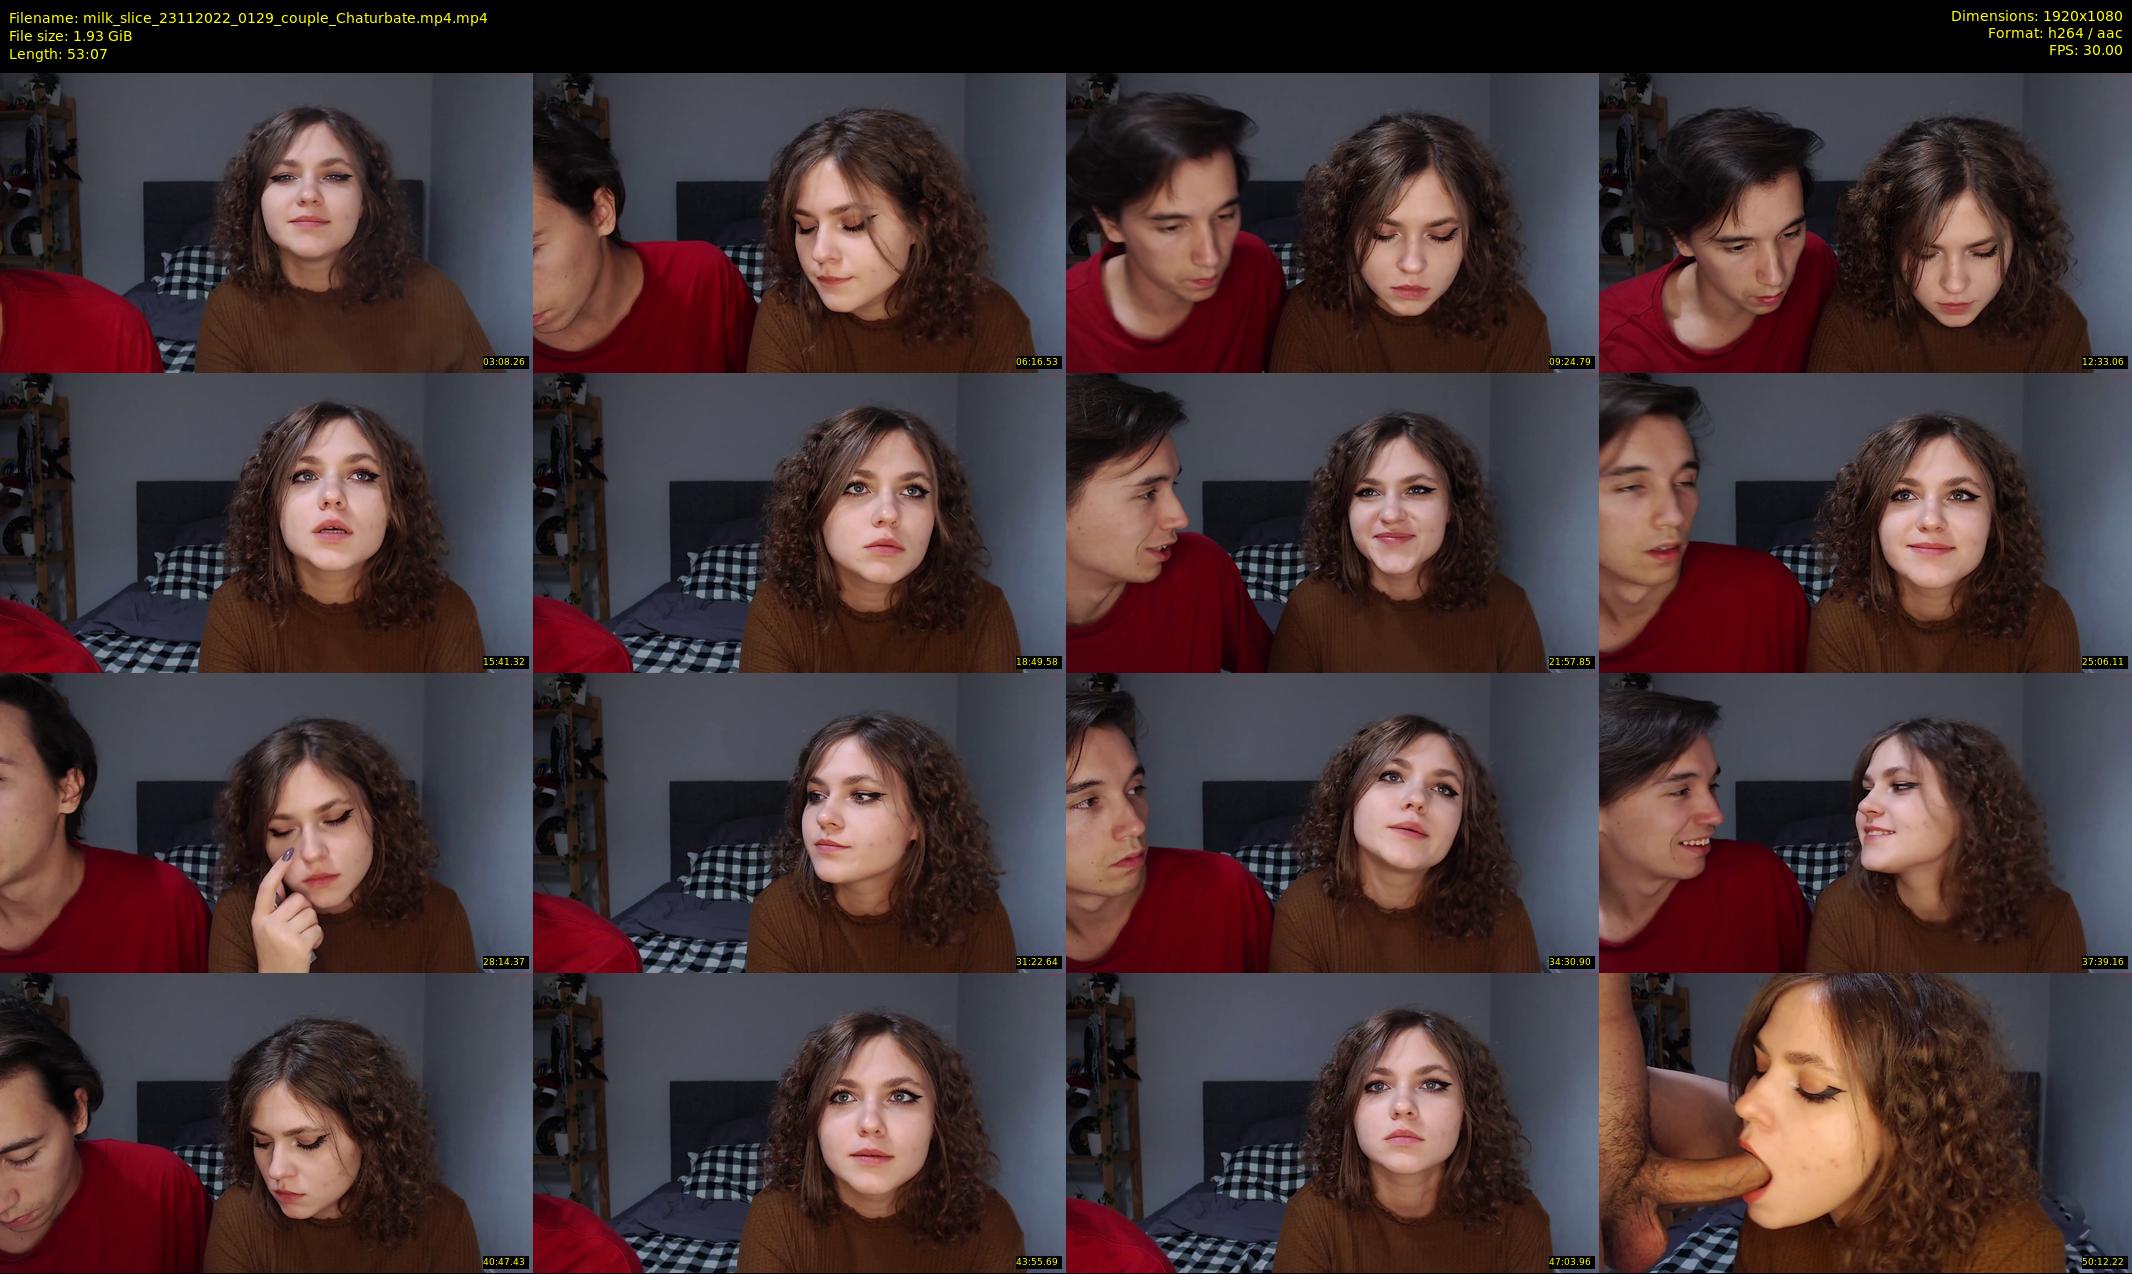This screenshot has width=2132, height=1274.
Task: Open the frame stamped 06:16.53
Action: [799, 222]
